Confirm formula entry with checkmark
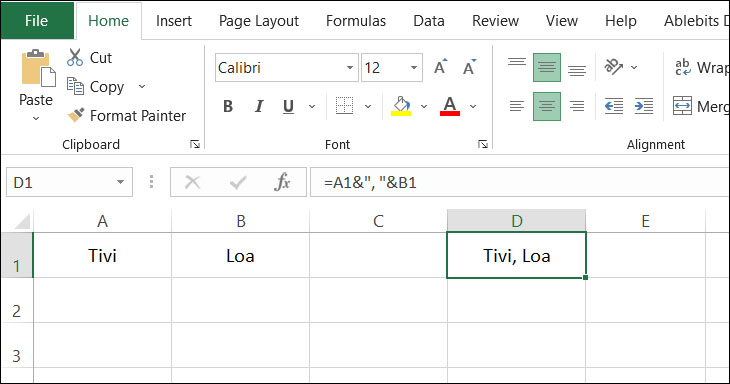 tap(238, 182)
